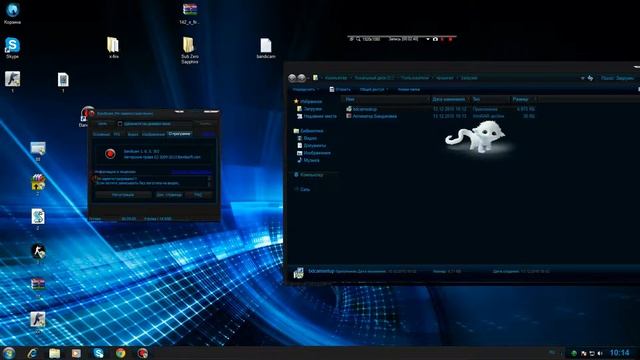Open Загрузки in the Explorer sidebar
This screenshot has width=640, height=360.
tap(309, 109)
